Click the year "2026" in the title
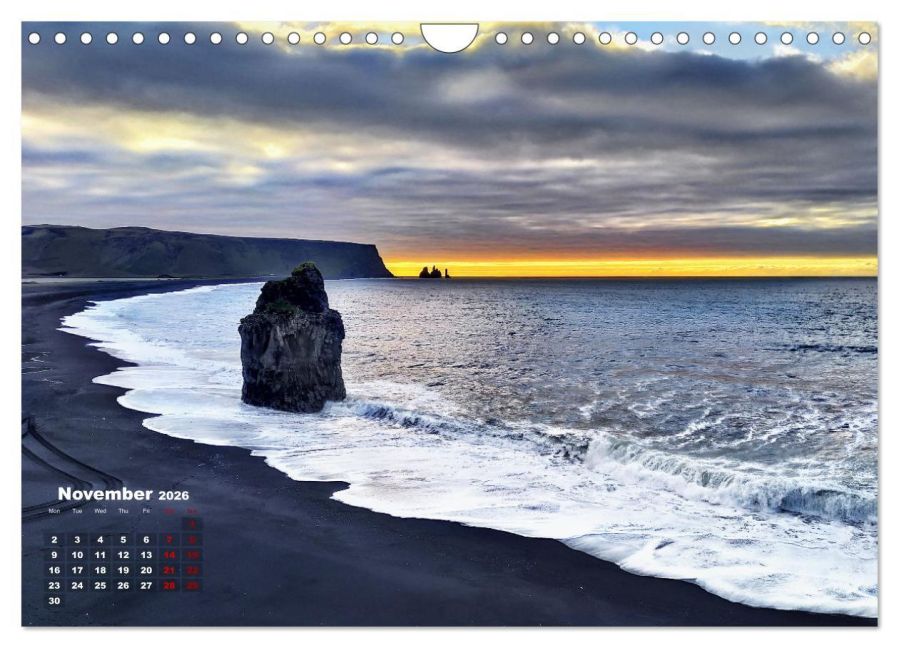899x648 pixels. 174,495
